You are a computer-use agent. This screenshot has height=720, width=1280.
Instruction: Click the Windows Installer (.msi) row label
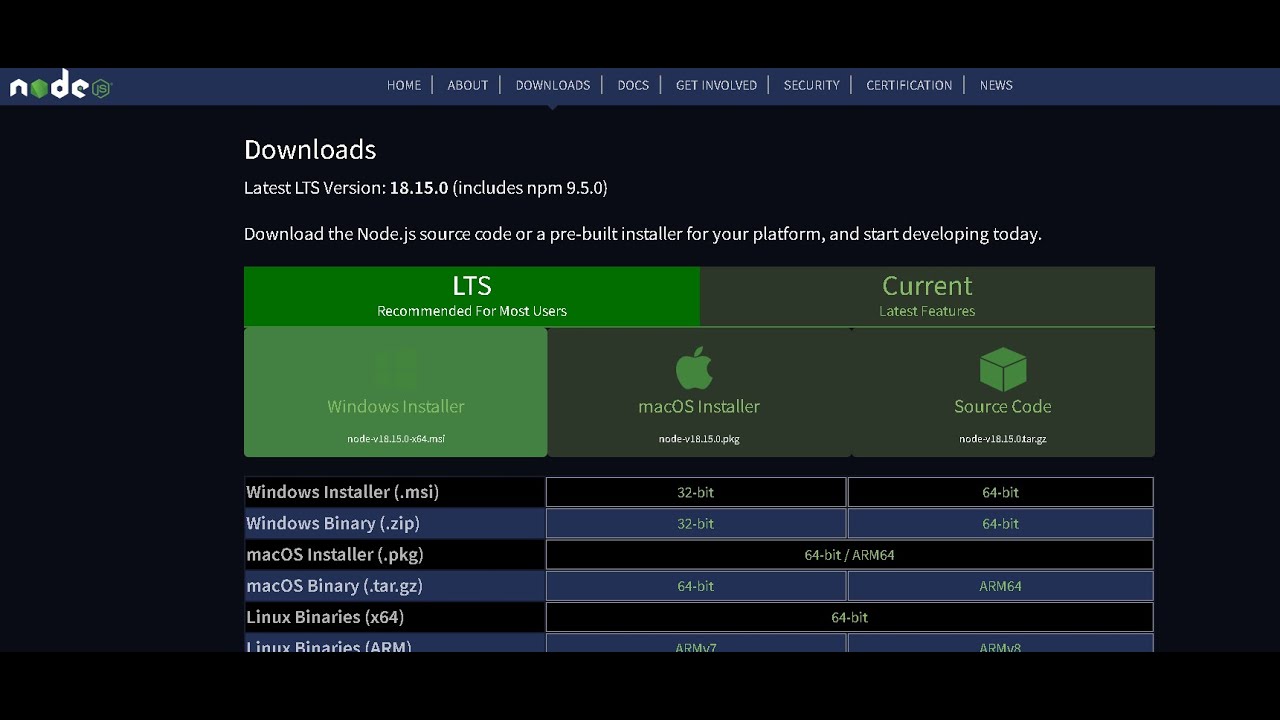tap(343, 492)
